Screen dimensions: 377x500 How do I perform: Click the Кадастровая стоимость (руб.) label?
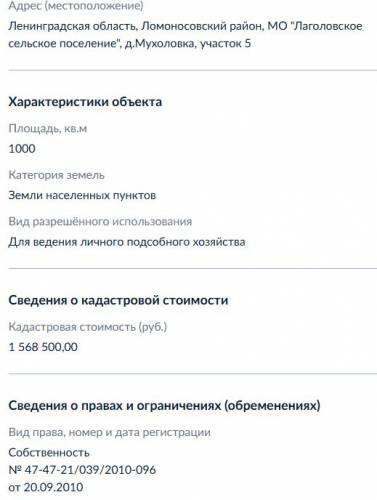tap(88, 327)
